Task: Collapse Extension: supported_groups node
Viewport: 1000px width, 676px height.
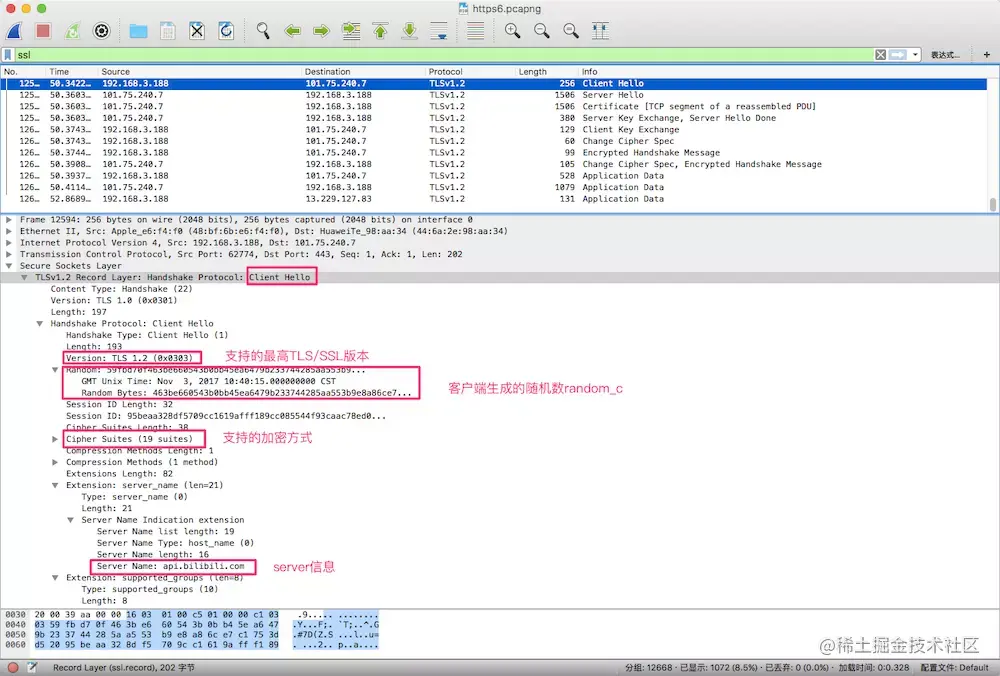Action: (x=55, y=578)
